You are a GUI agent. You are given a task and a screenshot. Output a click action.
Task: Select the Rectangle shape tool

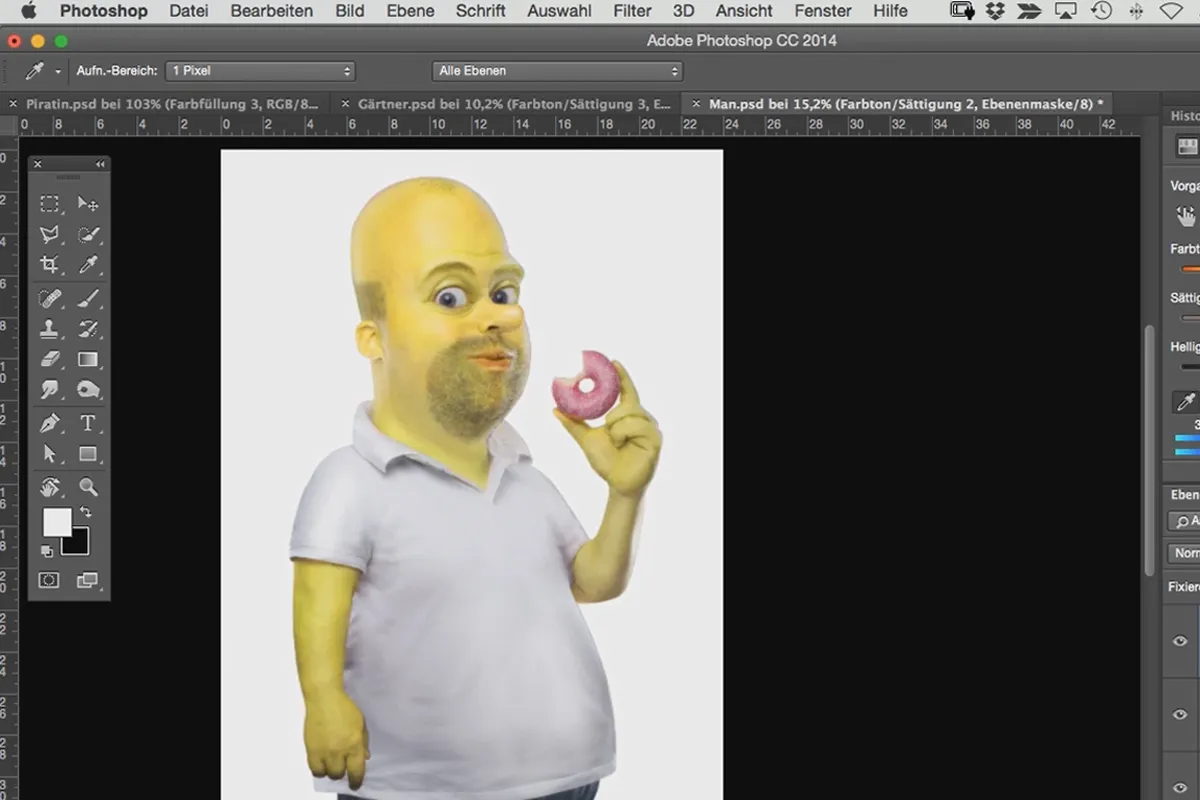click(88, 454)
